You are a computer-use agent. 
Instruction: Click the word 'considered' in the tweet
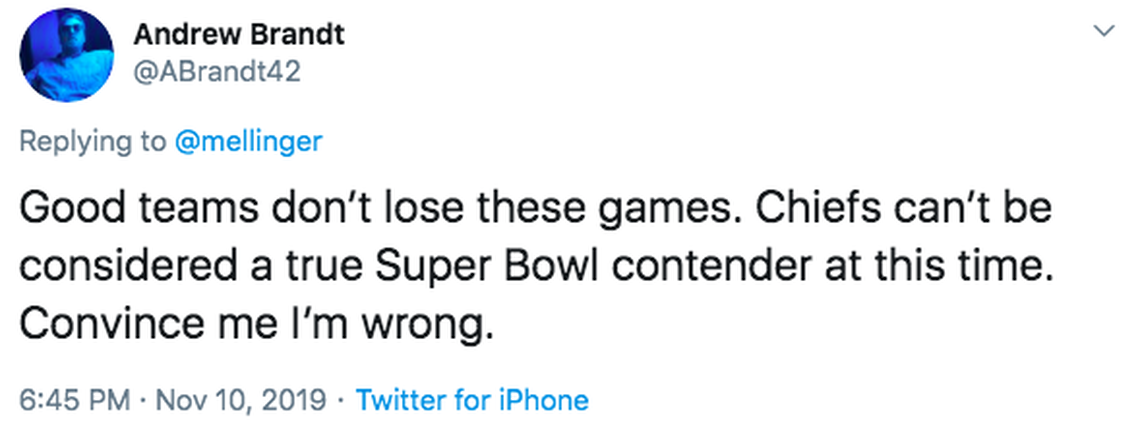click(x=117, y=265)
